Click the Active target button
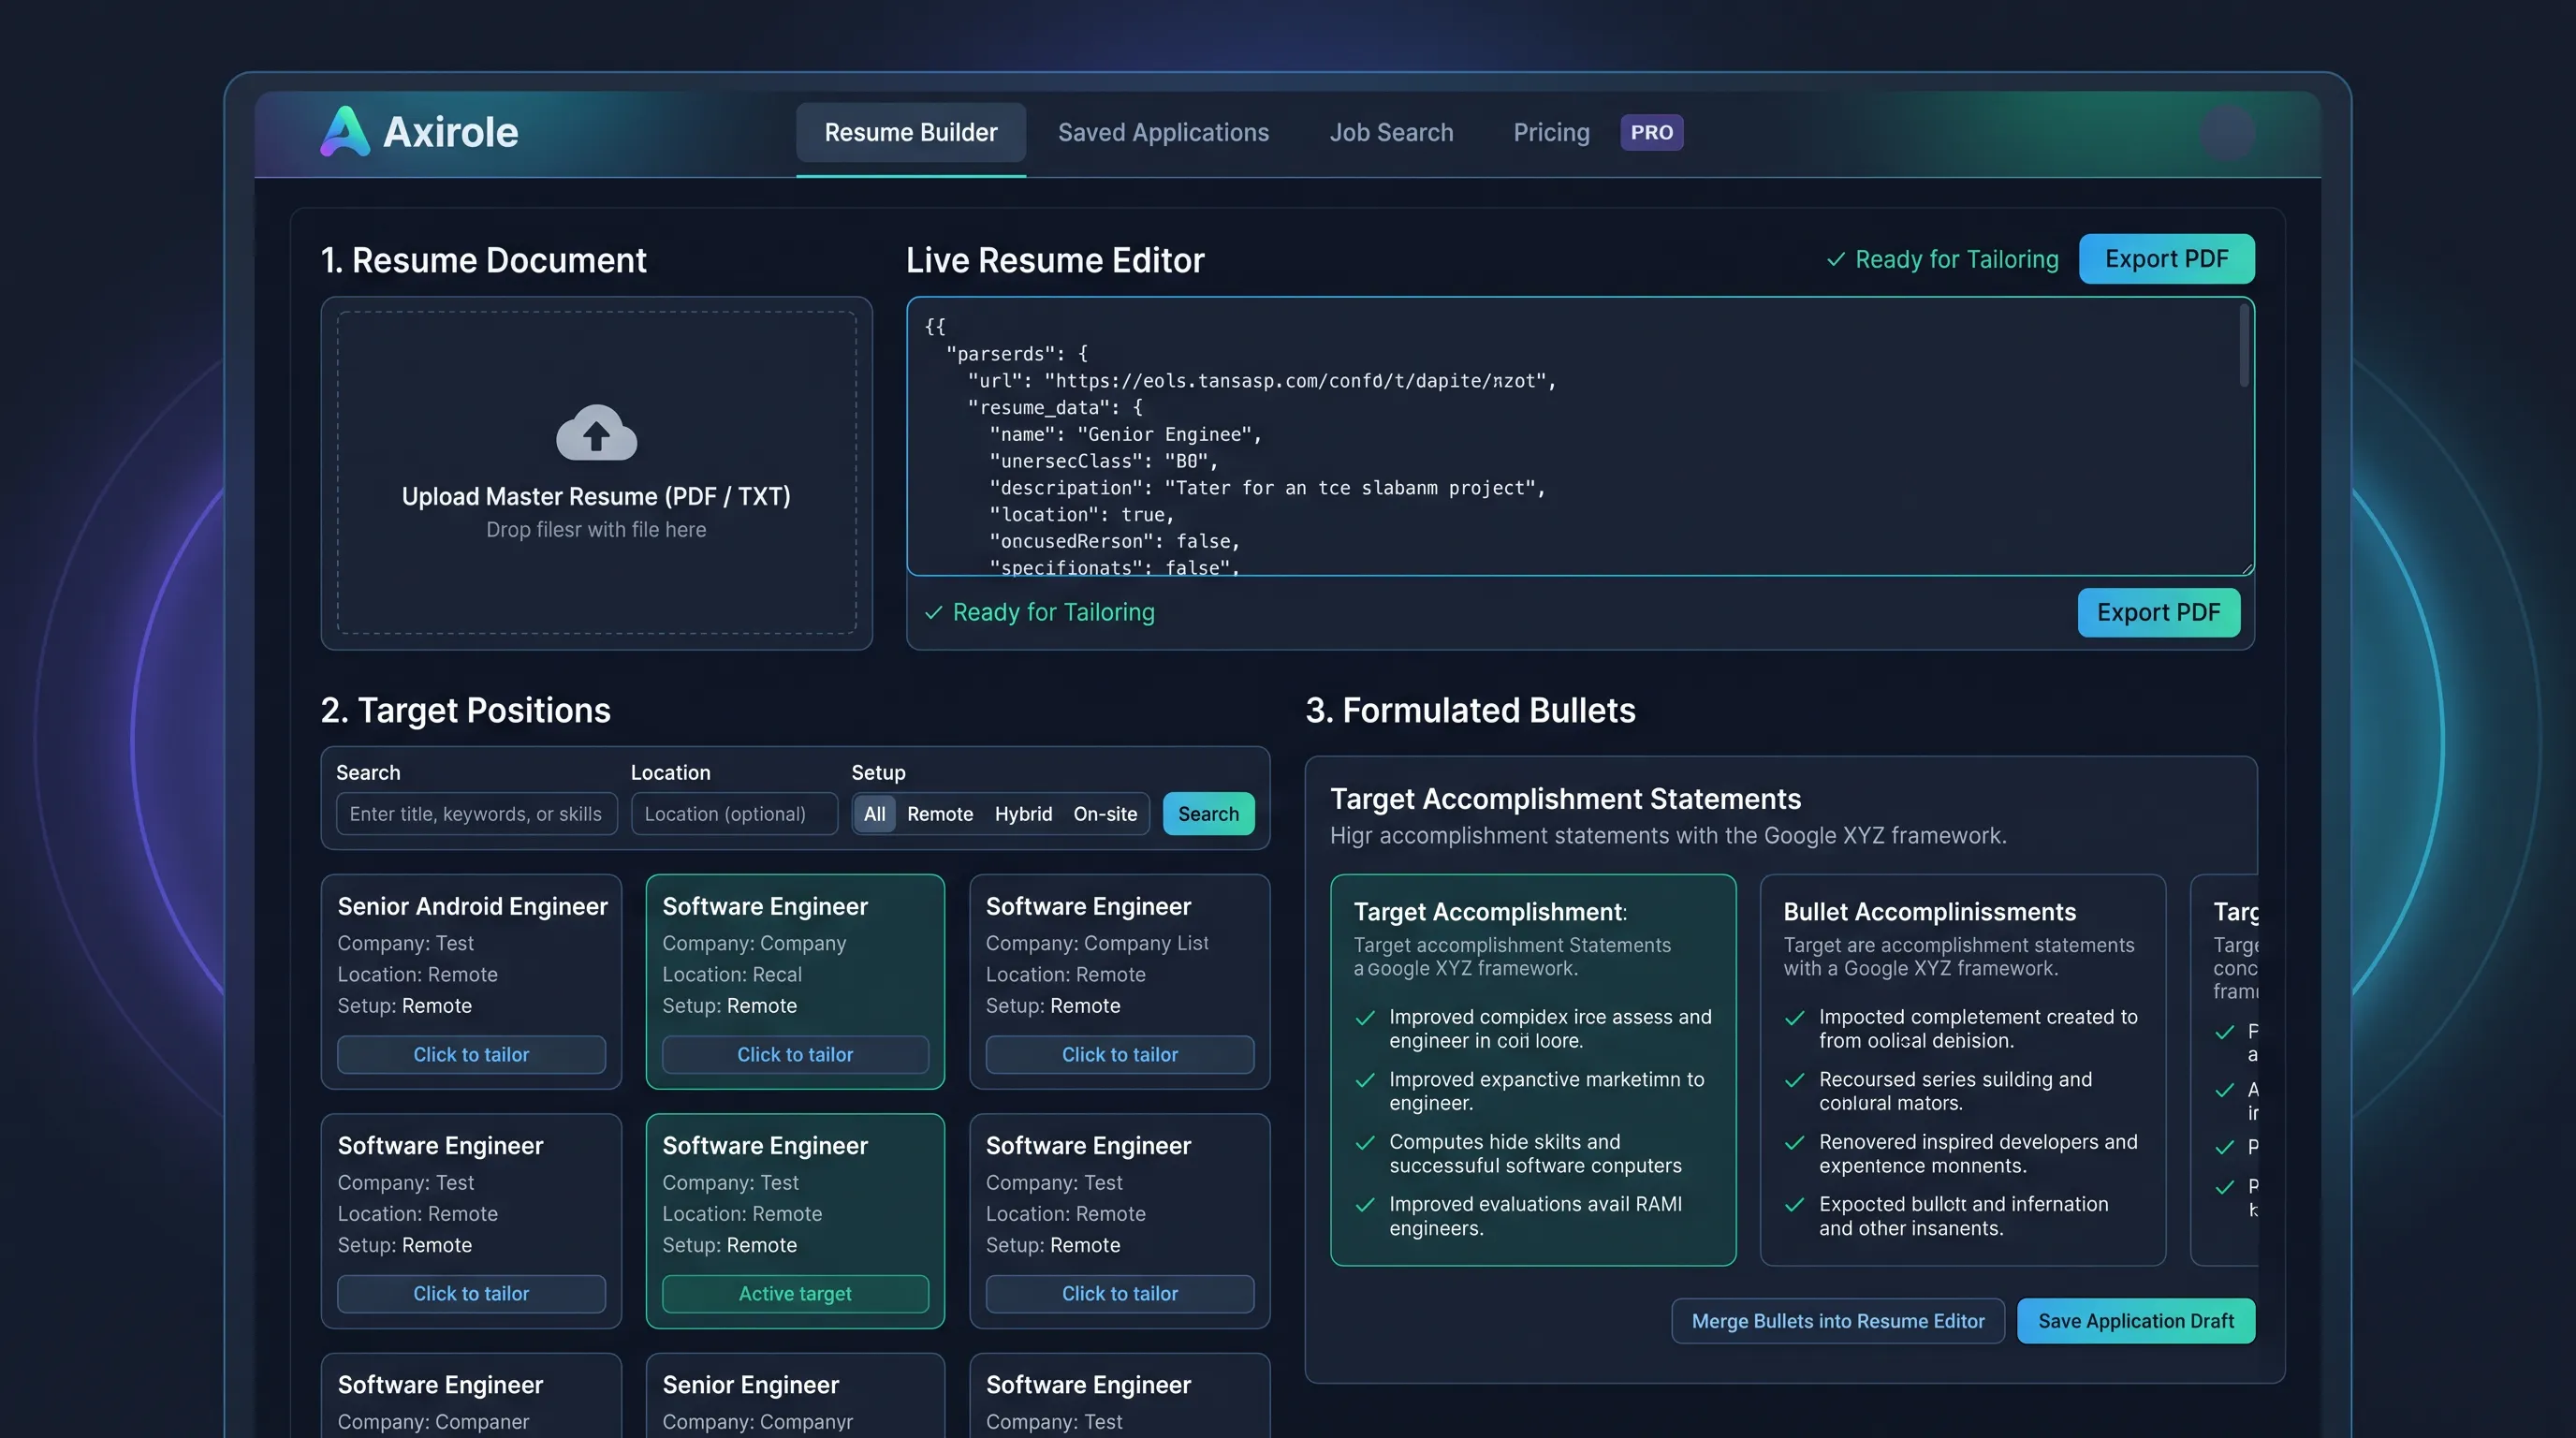The width and height of the screenshot is (2576, 1438). coord(795,1293)
